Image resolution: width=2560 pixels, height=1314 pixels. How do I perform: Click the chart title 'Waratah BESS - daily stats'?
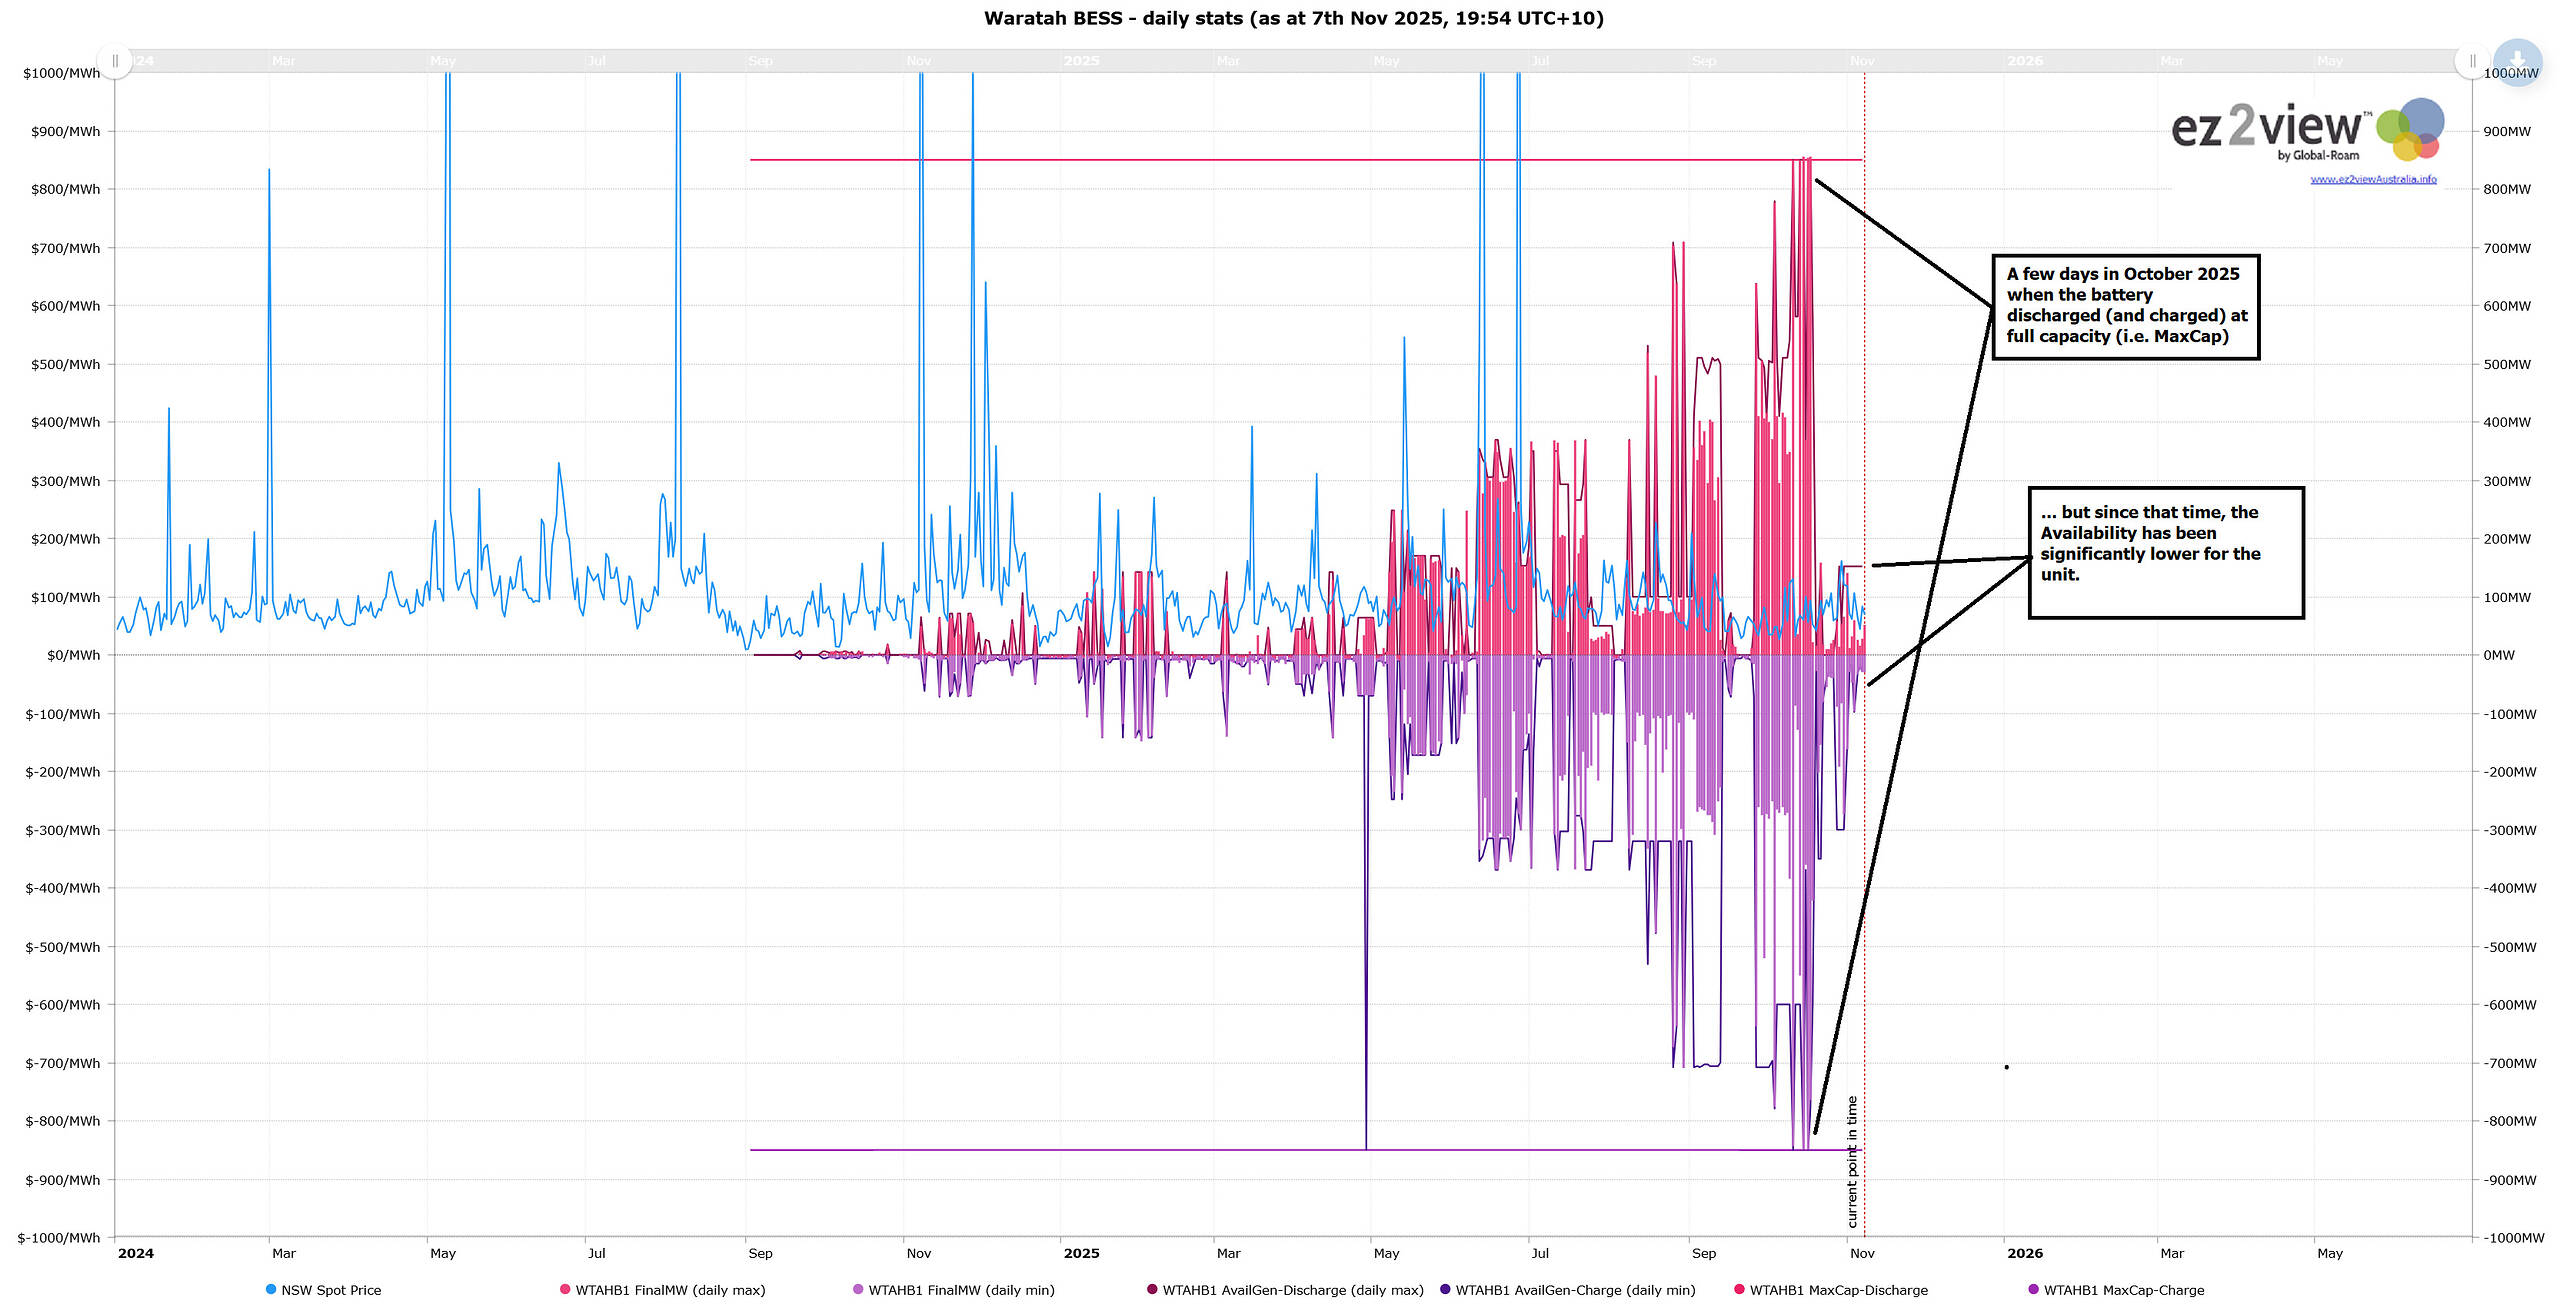click(1293, 18)
